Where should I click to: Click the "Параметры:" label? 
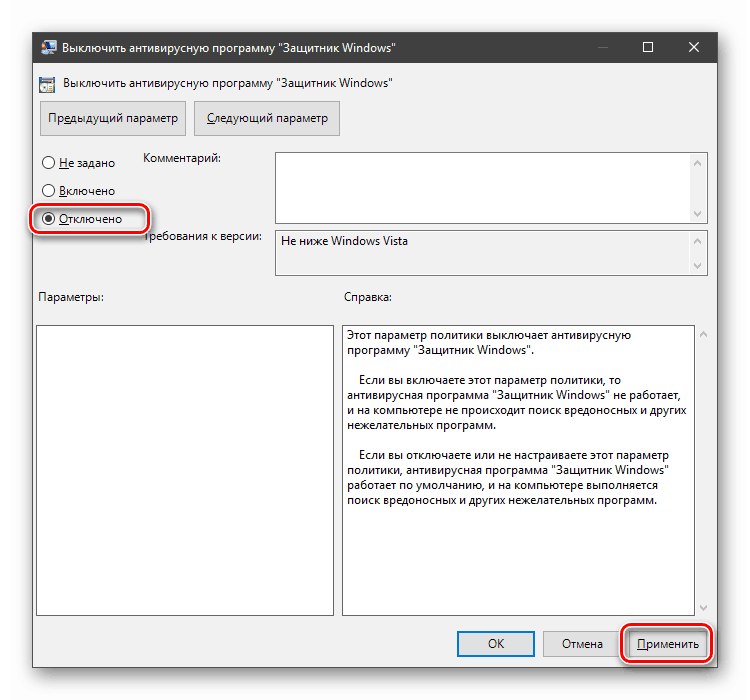[71, 297]
